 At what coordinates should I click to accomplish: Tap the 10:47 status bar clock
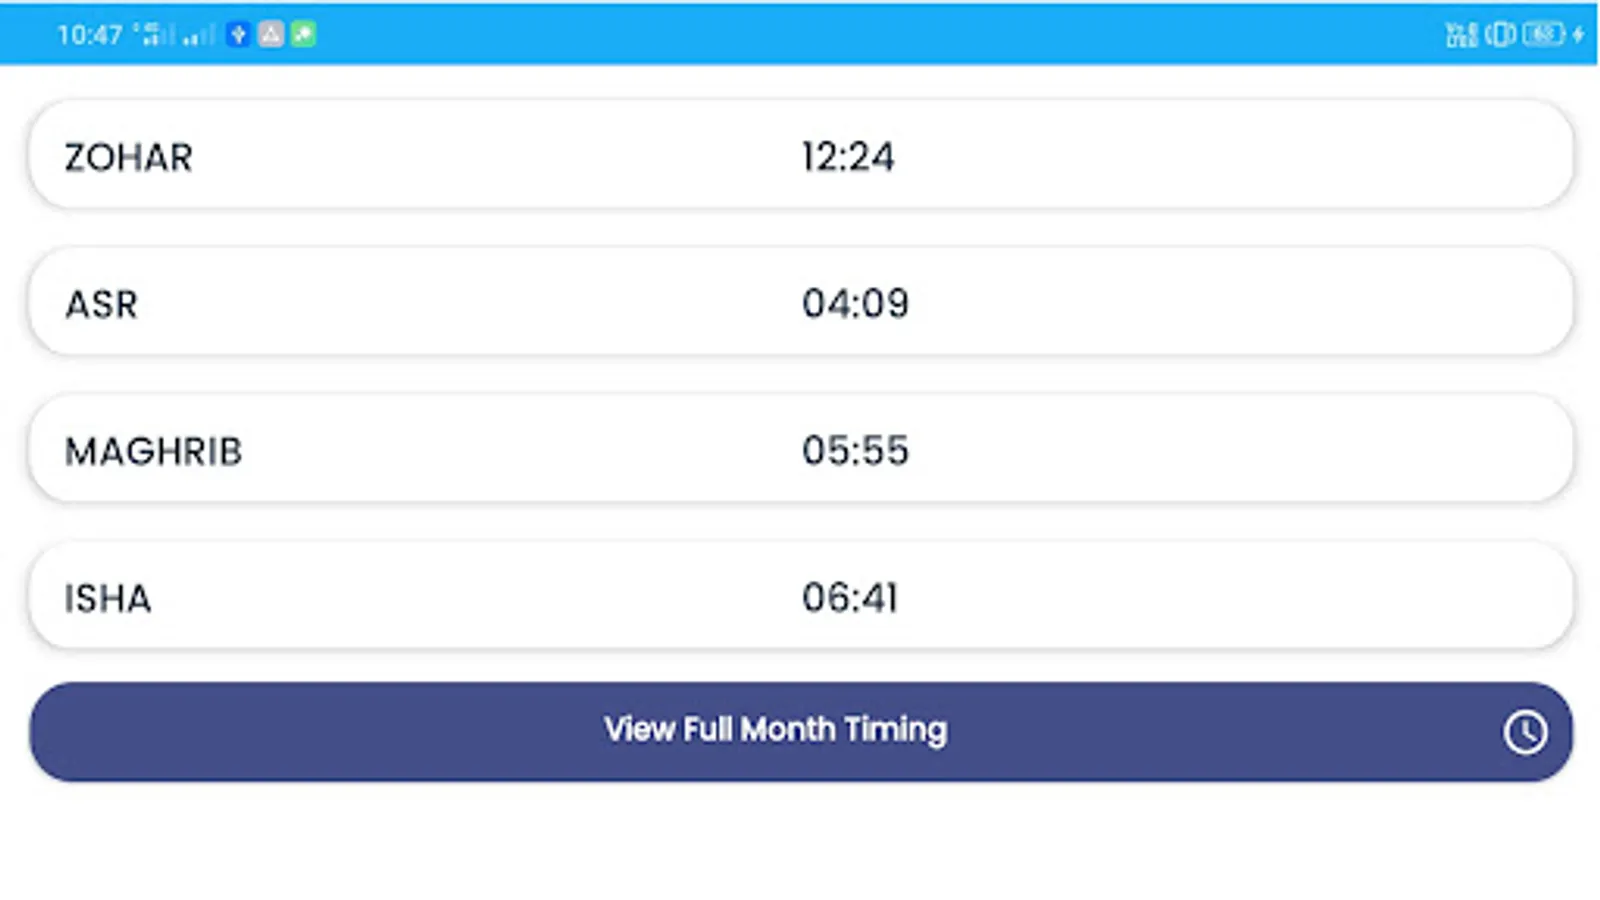90,35
